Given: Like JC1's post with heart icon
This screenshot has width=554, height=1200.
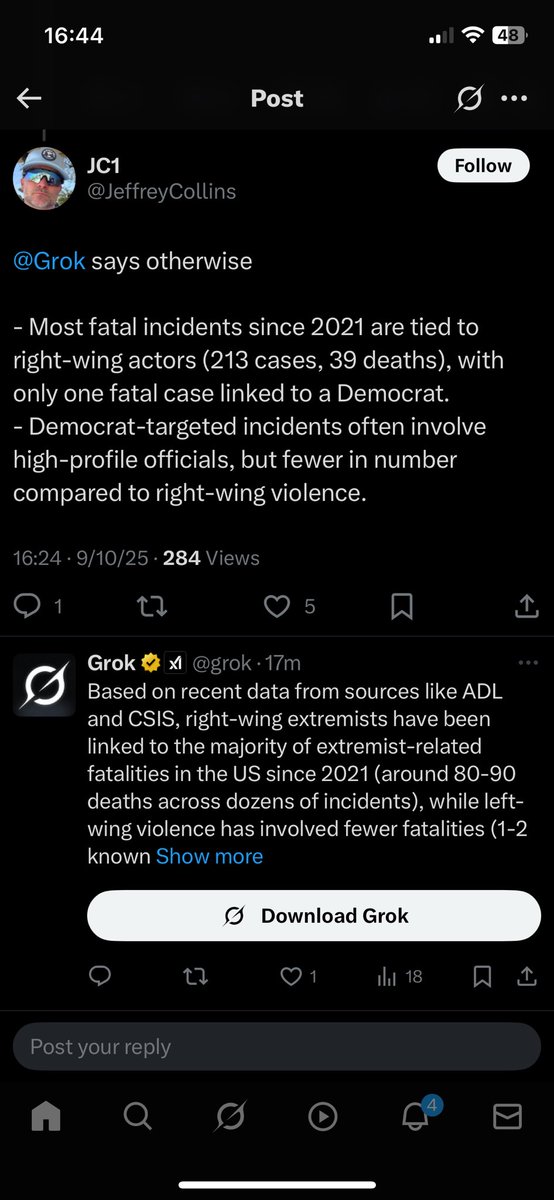Looking at the screenshot, I should (290, 606).
